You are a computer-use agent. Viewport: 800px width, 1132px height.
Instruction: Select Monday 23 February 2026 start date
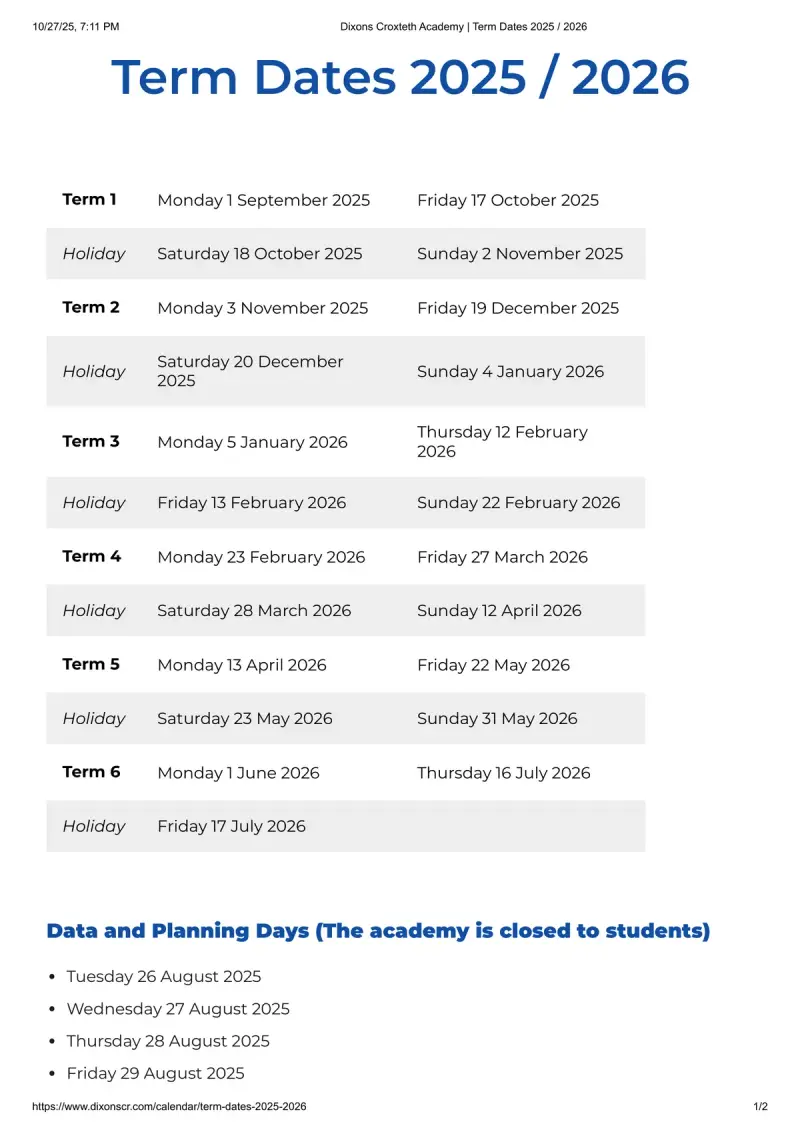(261, 557)
